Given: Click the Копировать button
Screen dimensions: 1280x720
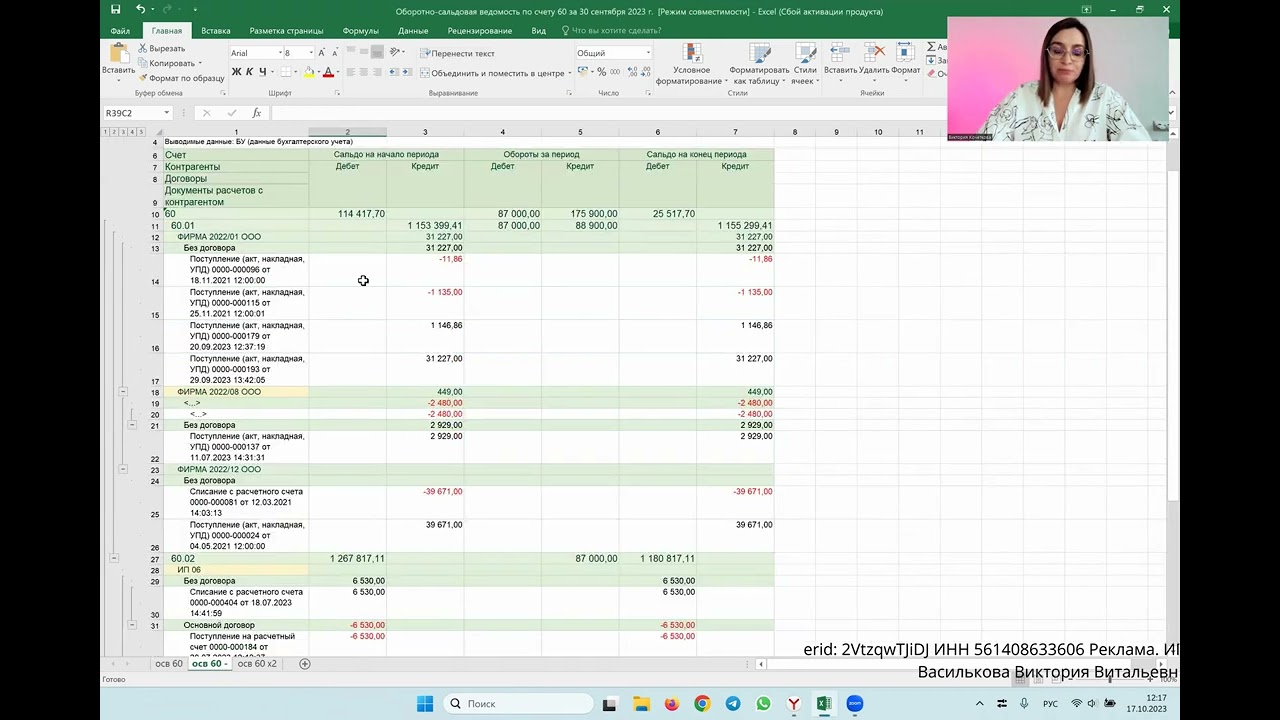Looking at the screenshot, I should (x=169, y=63).
